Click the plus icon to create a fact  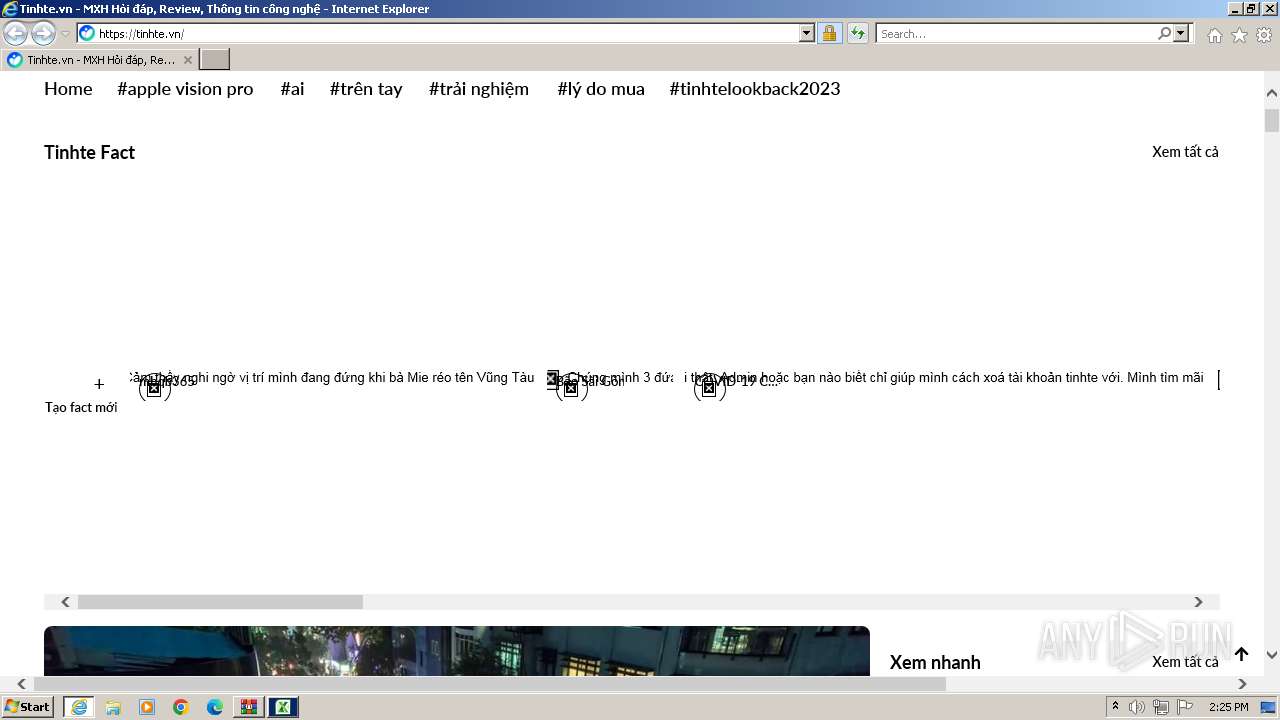[x=99, y=384]
